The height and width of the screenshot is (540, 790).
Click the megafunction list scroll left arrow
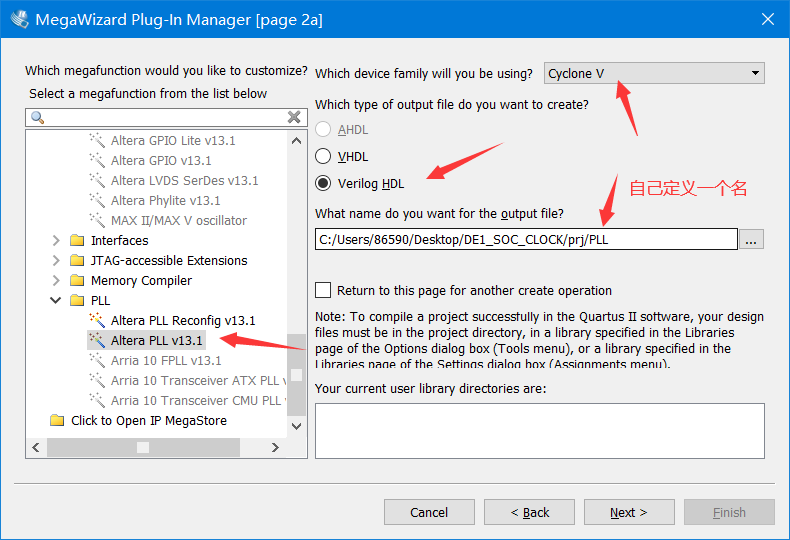[x=36, y=447]
